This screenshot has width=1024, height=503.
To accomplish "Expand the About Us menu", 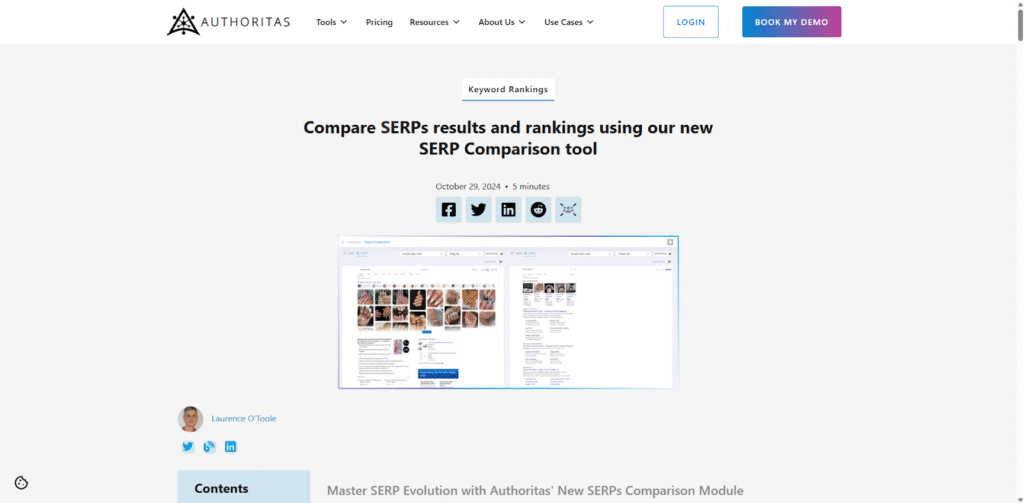I will point(502,22).
